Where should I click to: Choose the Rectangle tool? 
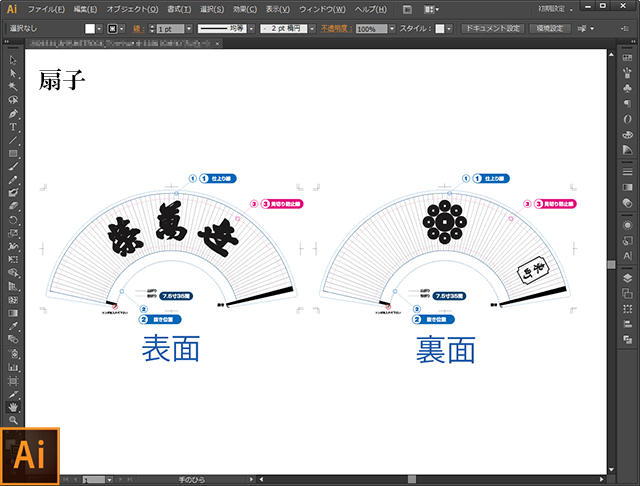coord(13,153)
